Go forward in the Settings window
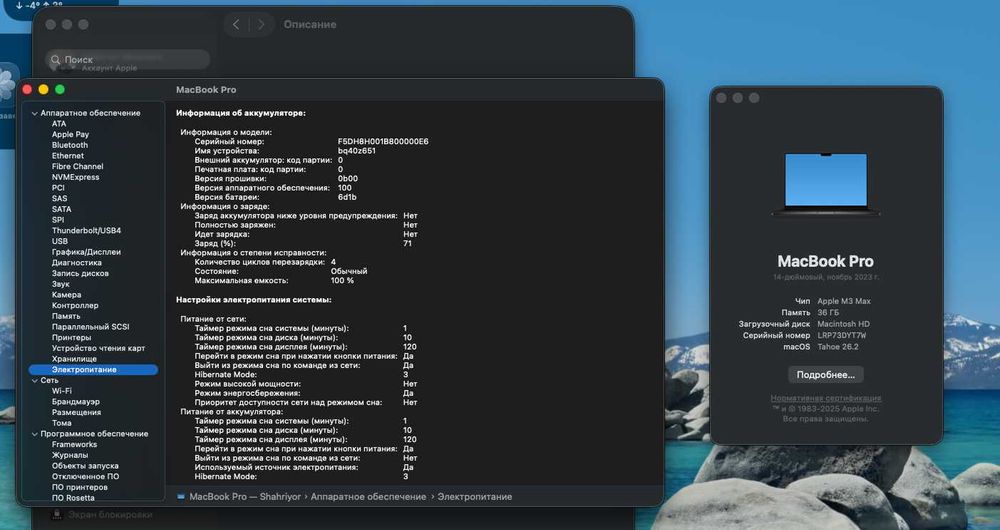The width and height of the screenshot is (1000, 530). [260, 24]
